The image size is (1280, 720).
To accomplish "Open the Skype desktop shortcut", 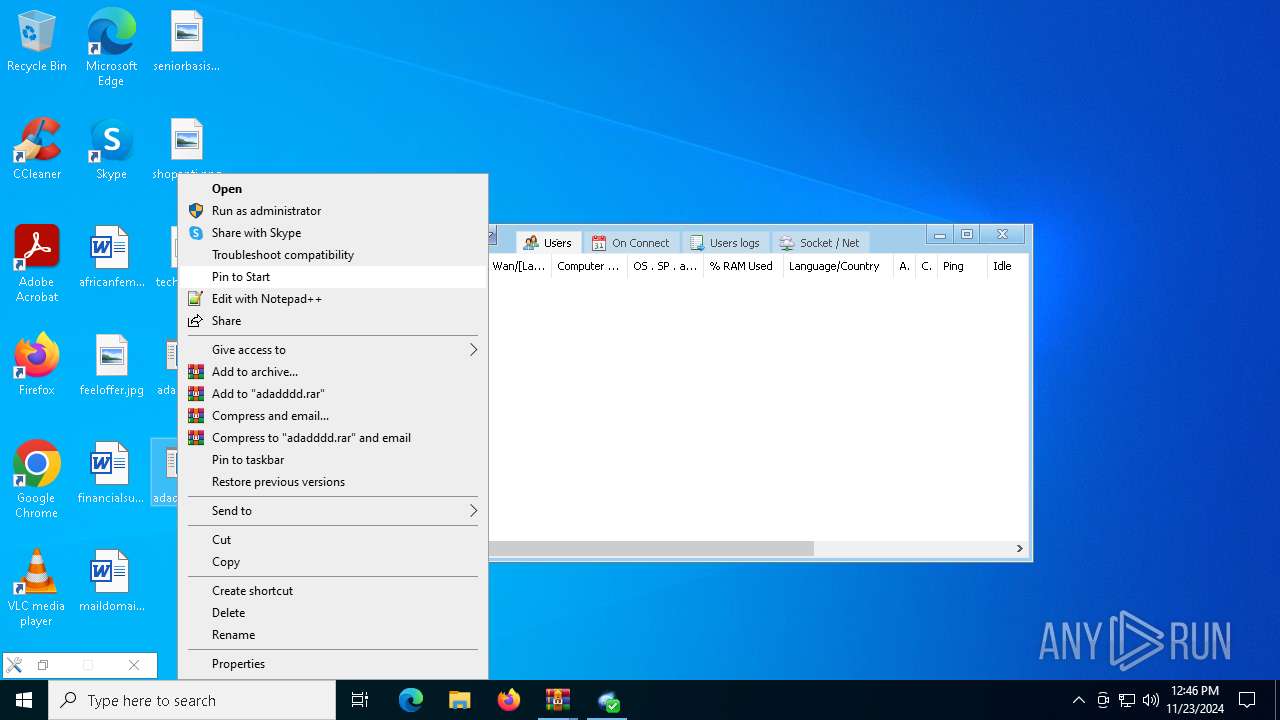I will (111, 149).
